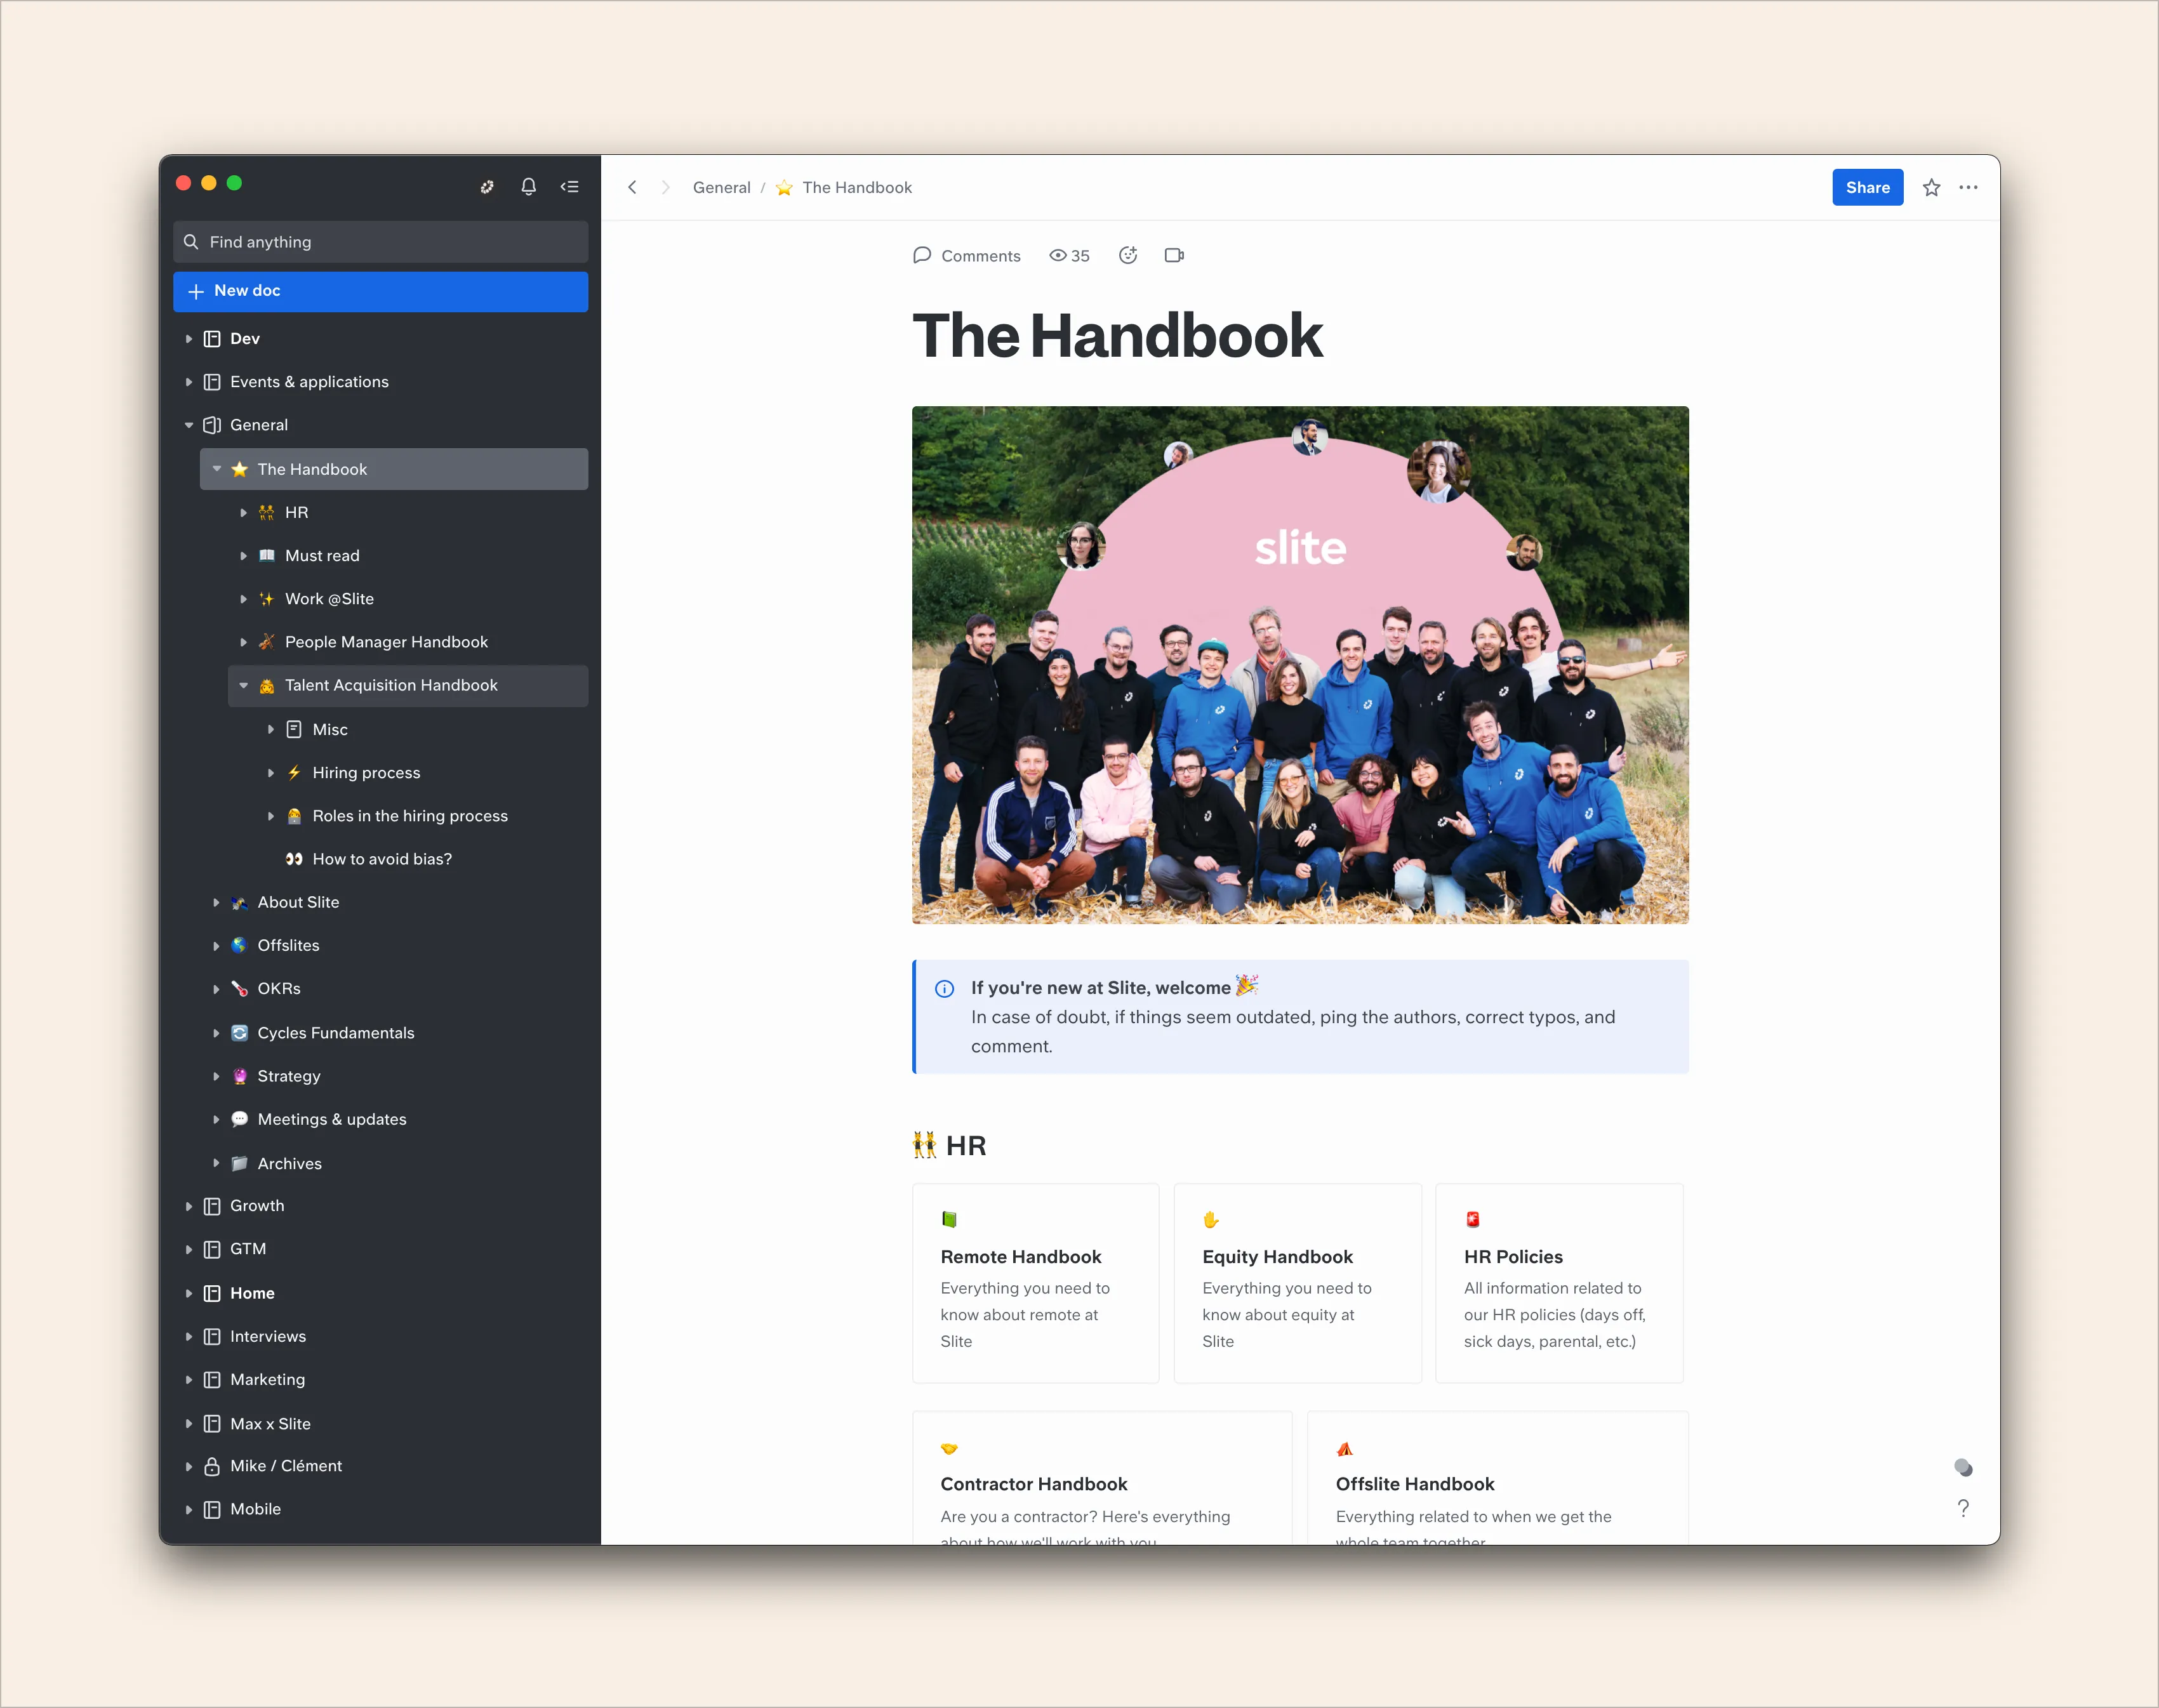
Task: Expand the Roles in the hiring process arrow
Action: click(x=270, y=816)
